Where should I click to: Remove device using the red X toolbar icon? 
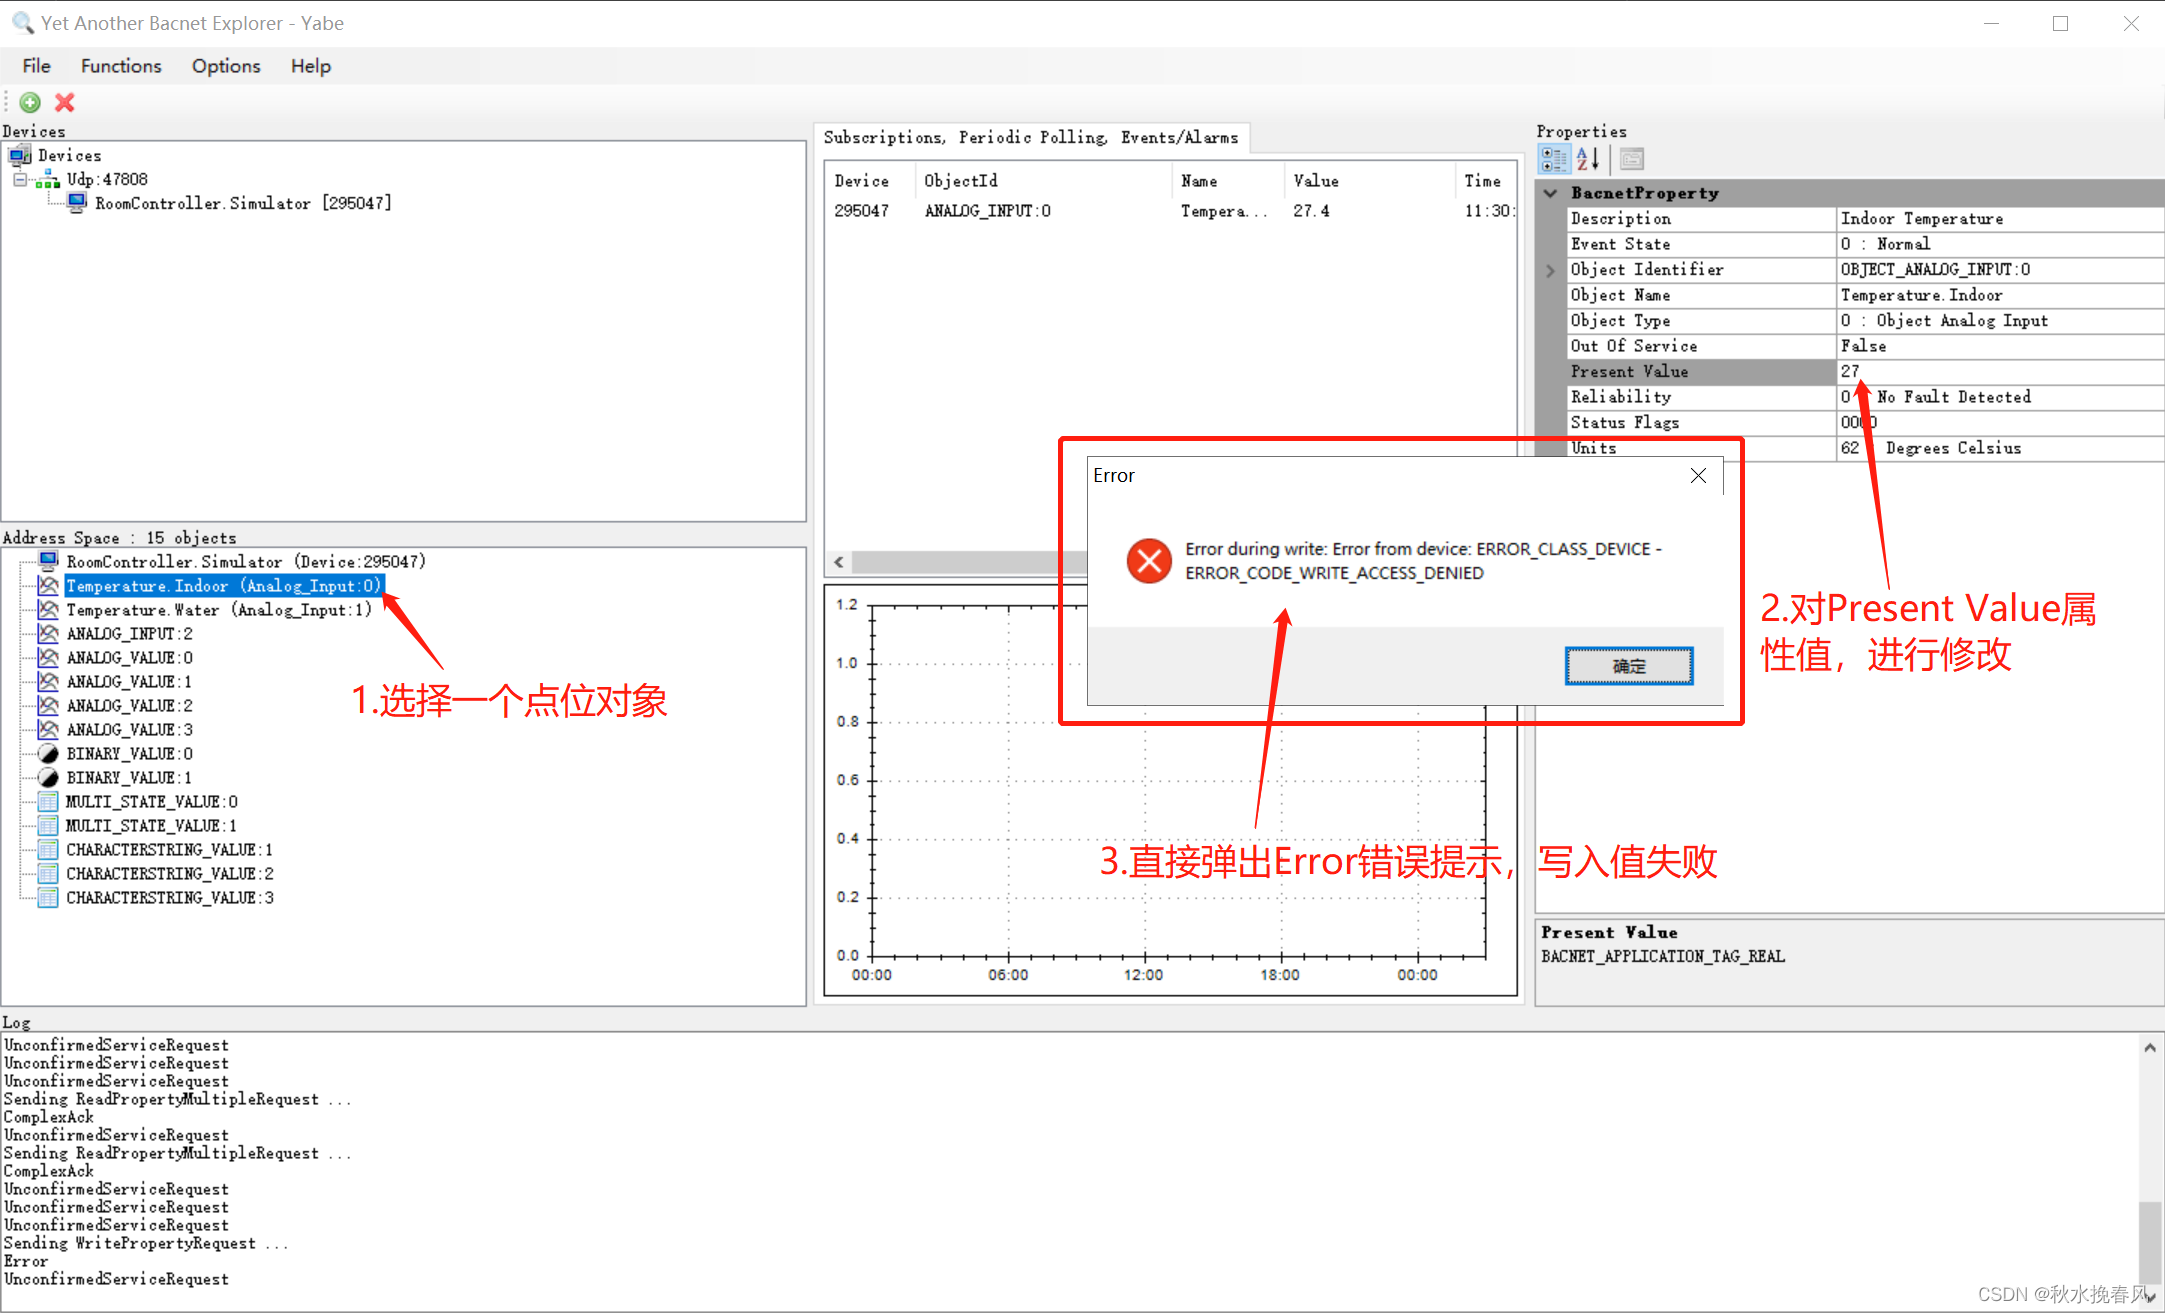point(64,103)
